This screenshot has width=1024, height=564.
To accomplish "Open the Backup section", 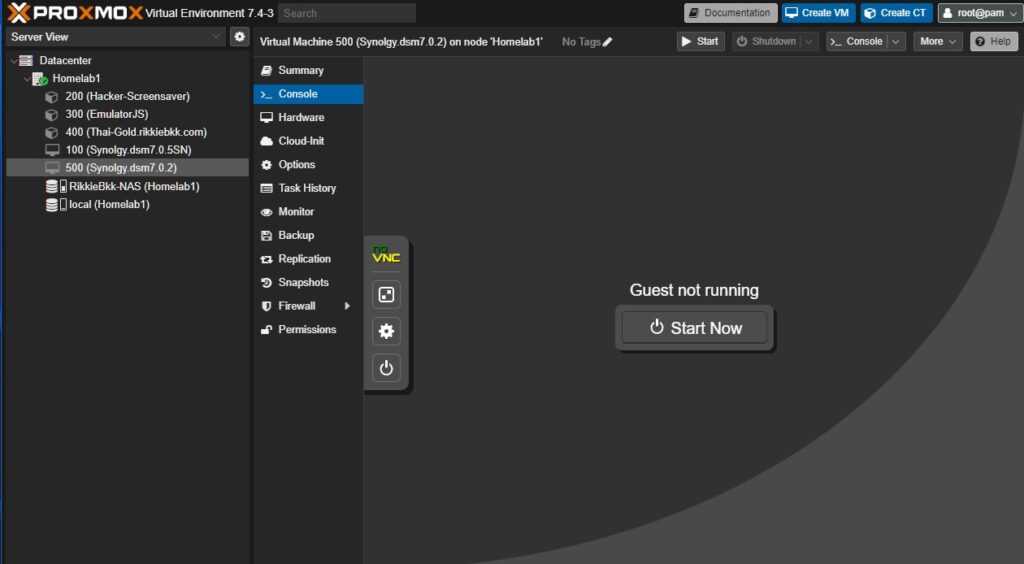I will pos(308,235).
